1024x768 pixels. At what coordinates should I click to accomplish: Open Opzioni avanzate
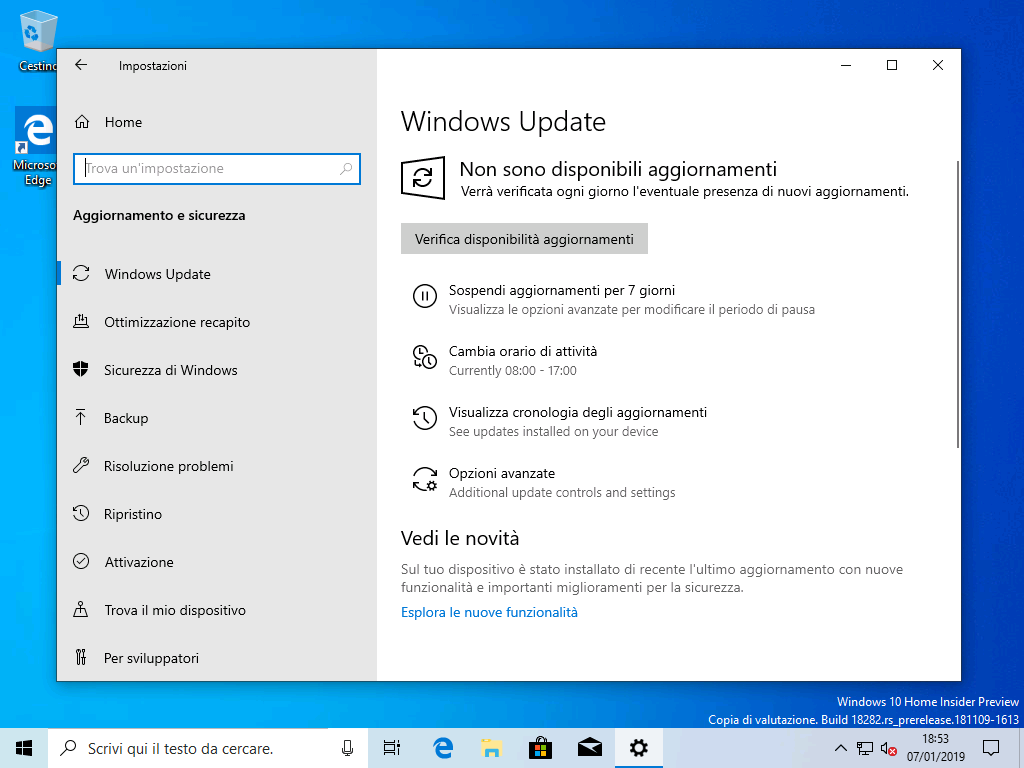click(502, 473)
